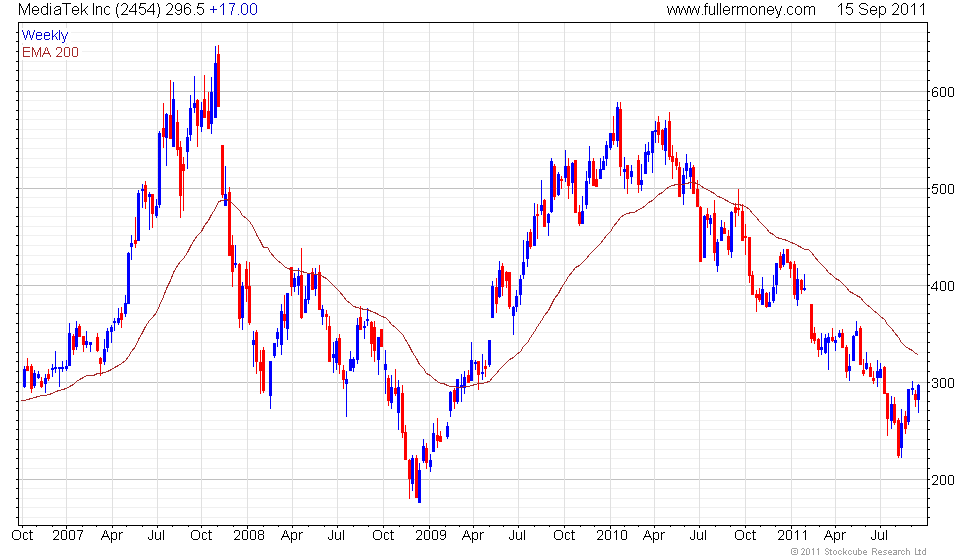Click the MediaTek Inc (2454) chart title

coord(89,9)
